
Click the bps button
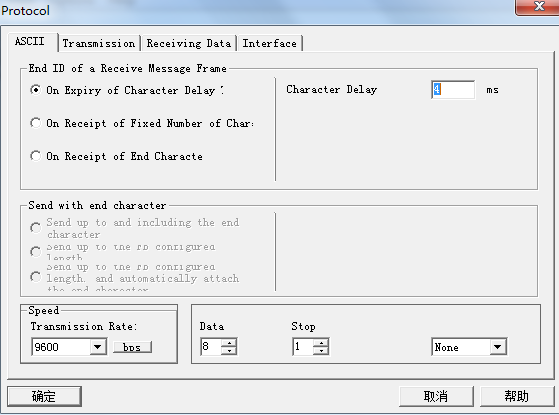click(132, 347)
